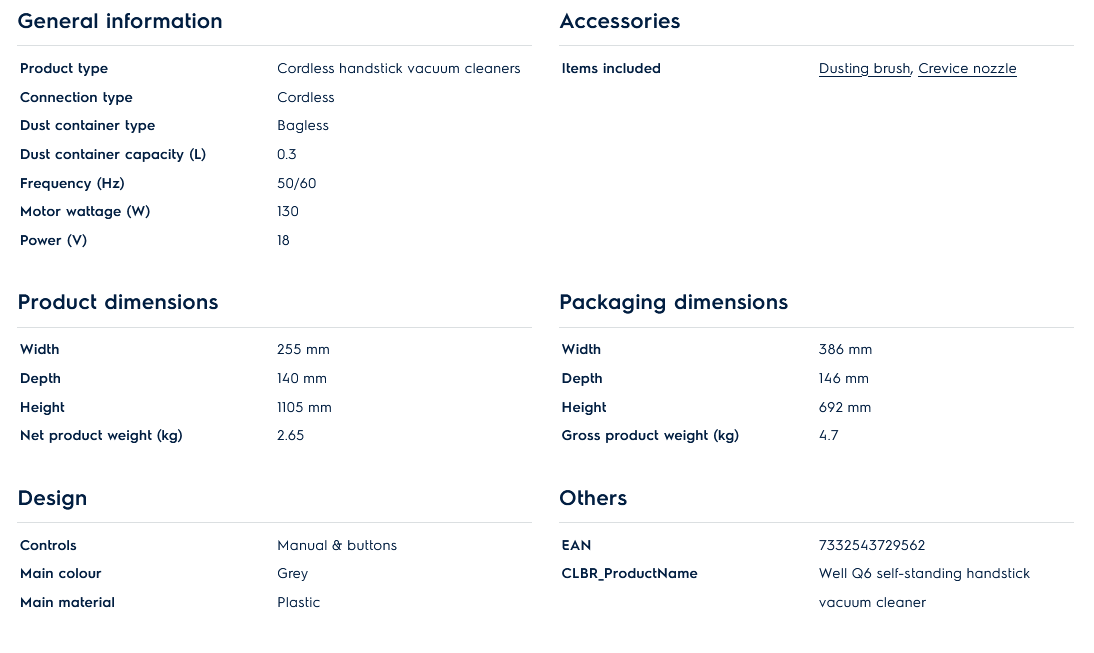Click the Main colour Grey value
Screen dimensions: 1094x653
point(293,574)
